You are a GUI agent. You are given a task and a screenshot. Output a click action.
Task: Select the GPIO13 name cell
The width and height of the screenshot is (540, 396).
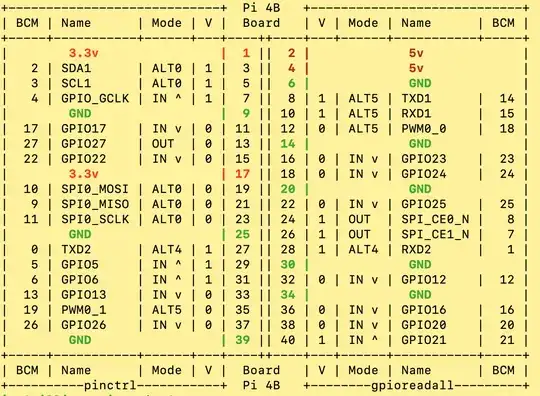coord(83,295)
